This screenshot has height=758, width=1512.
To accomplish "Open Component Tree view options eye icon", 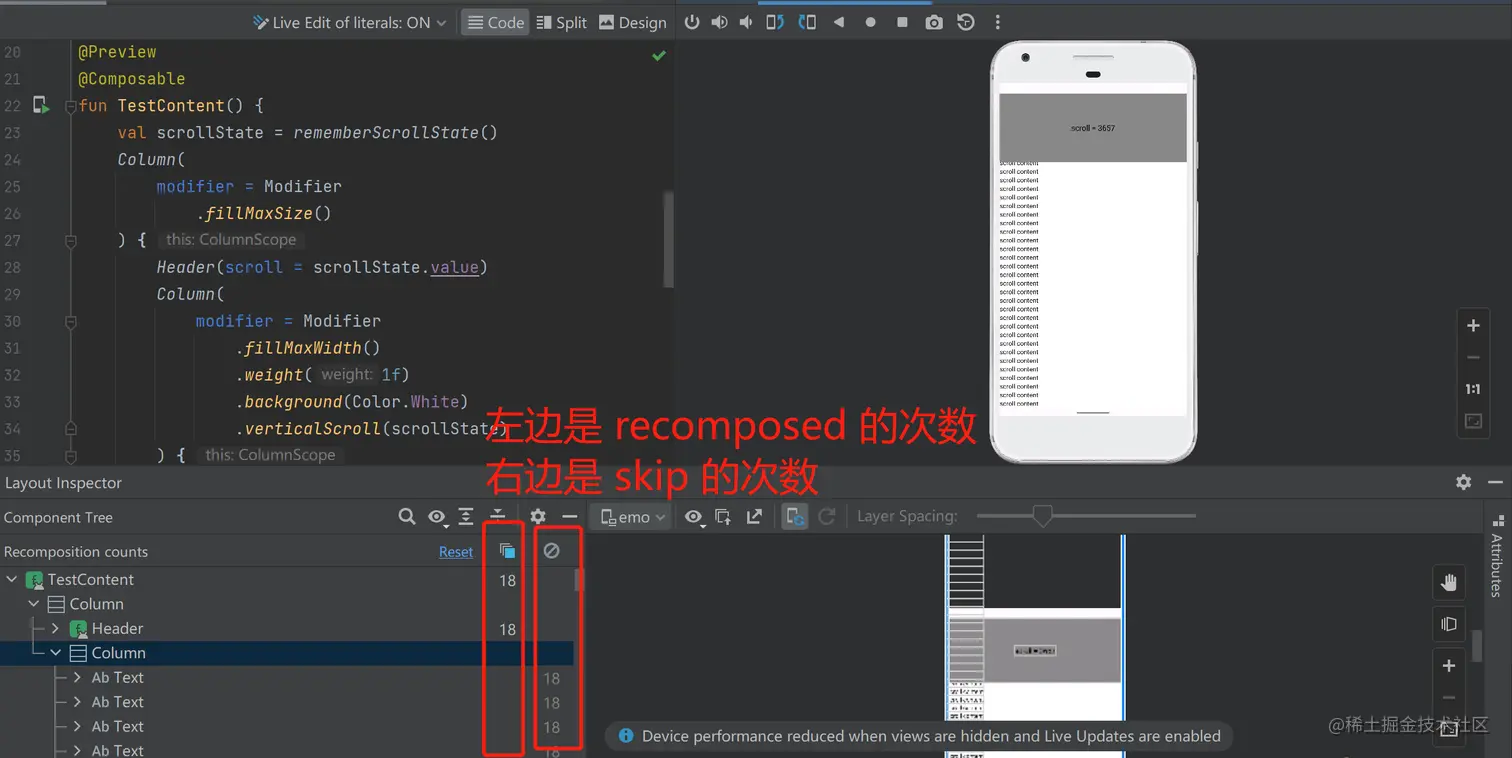I will coord(438,517).
